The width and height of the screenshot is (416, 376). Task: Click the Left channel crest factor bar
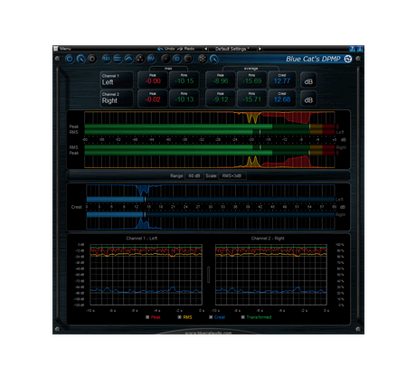tap(210, 199)
